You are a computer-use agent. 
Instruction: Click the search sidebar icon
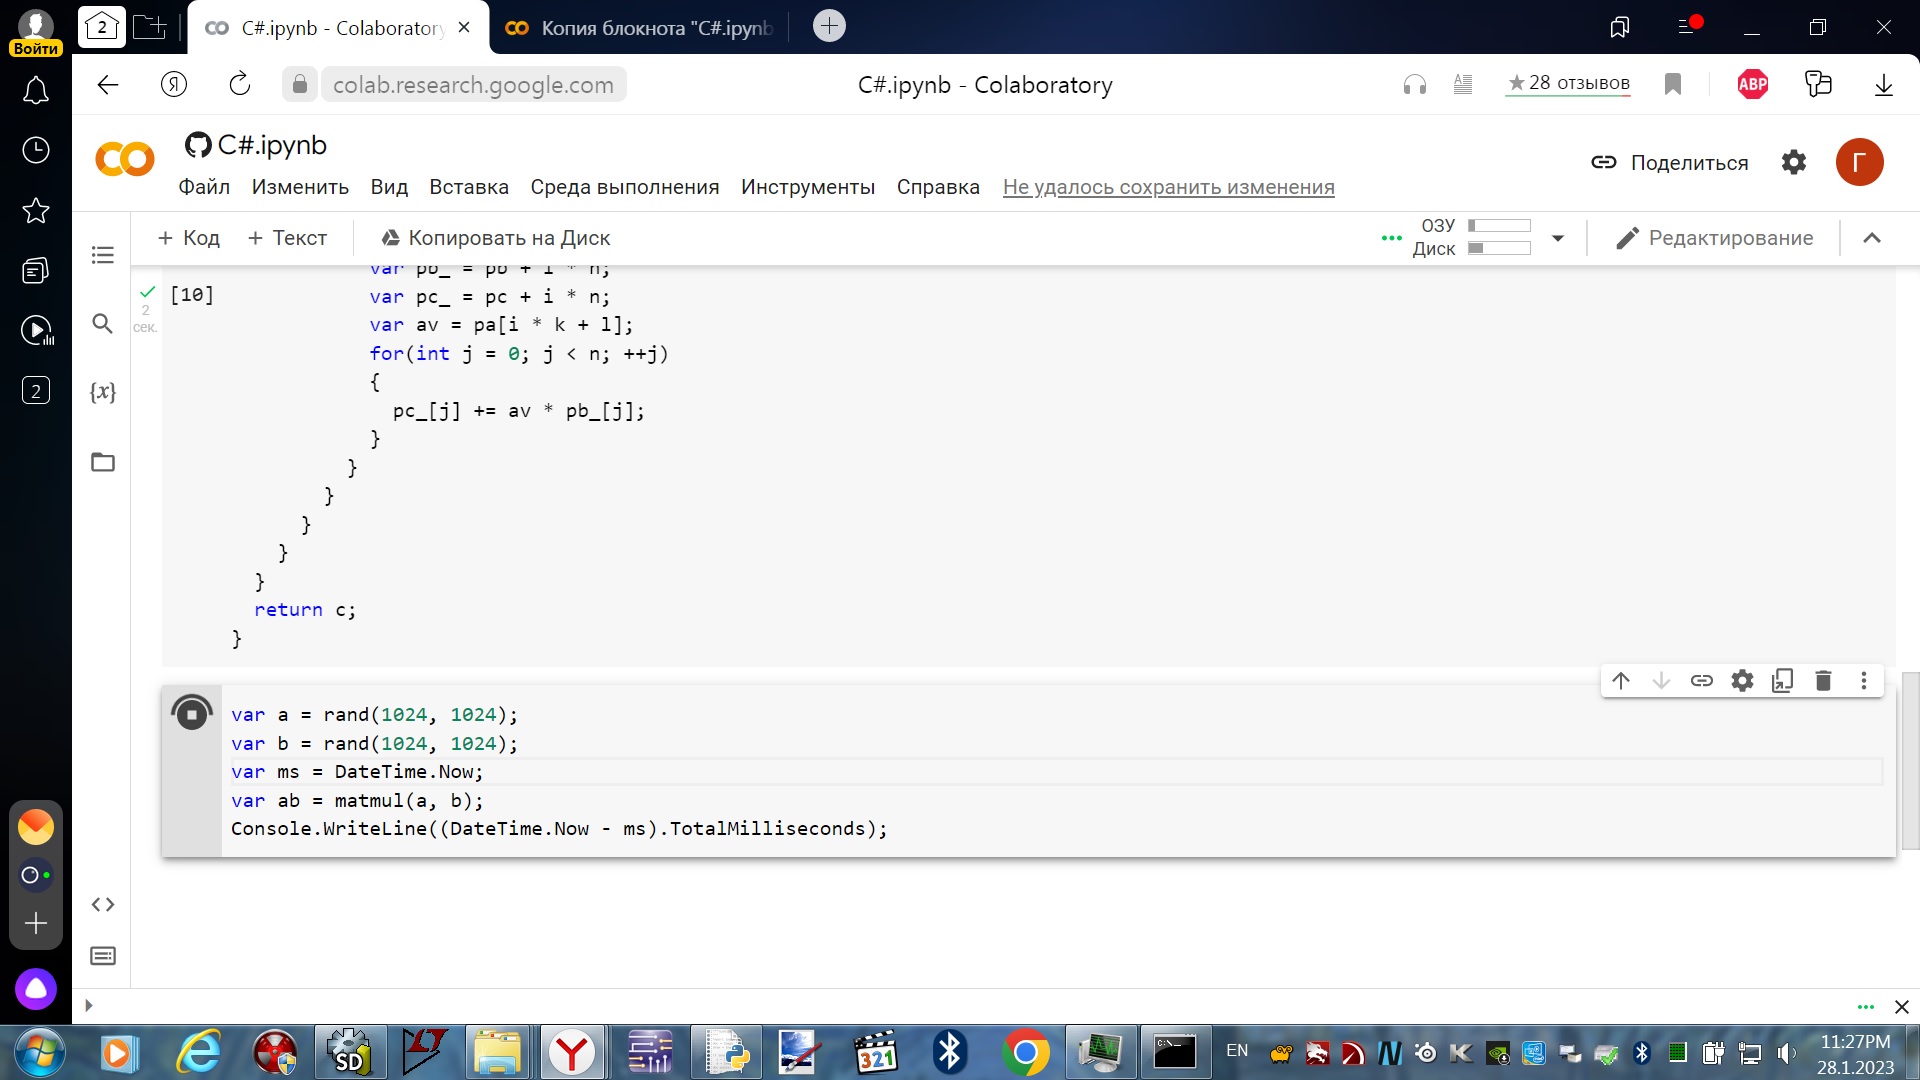click(x=104, y=322)
